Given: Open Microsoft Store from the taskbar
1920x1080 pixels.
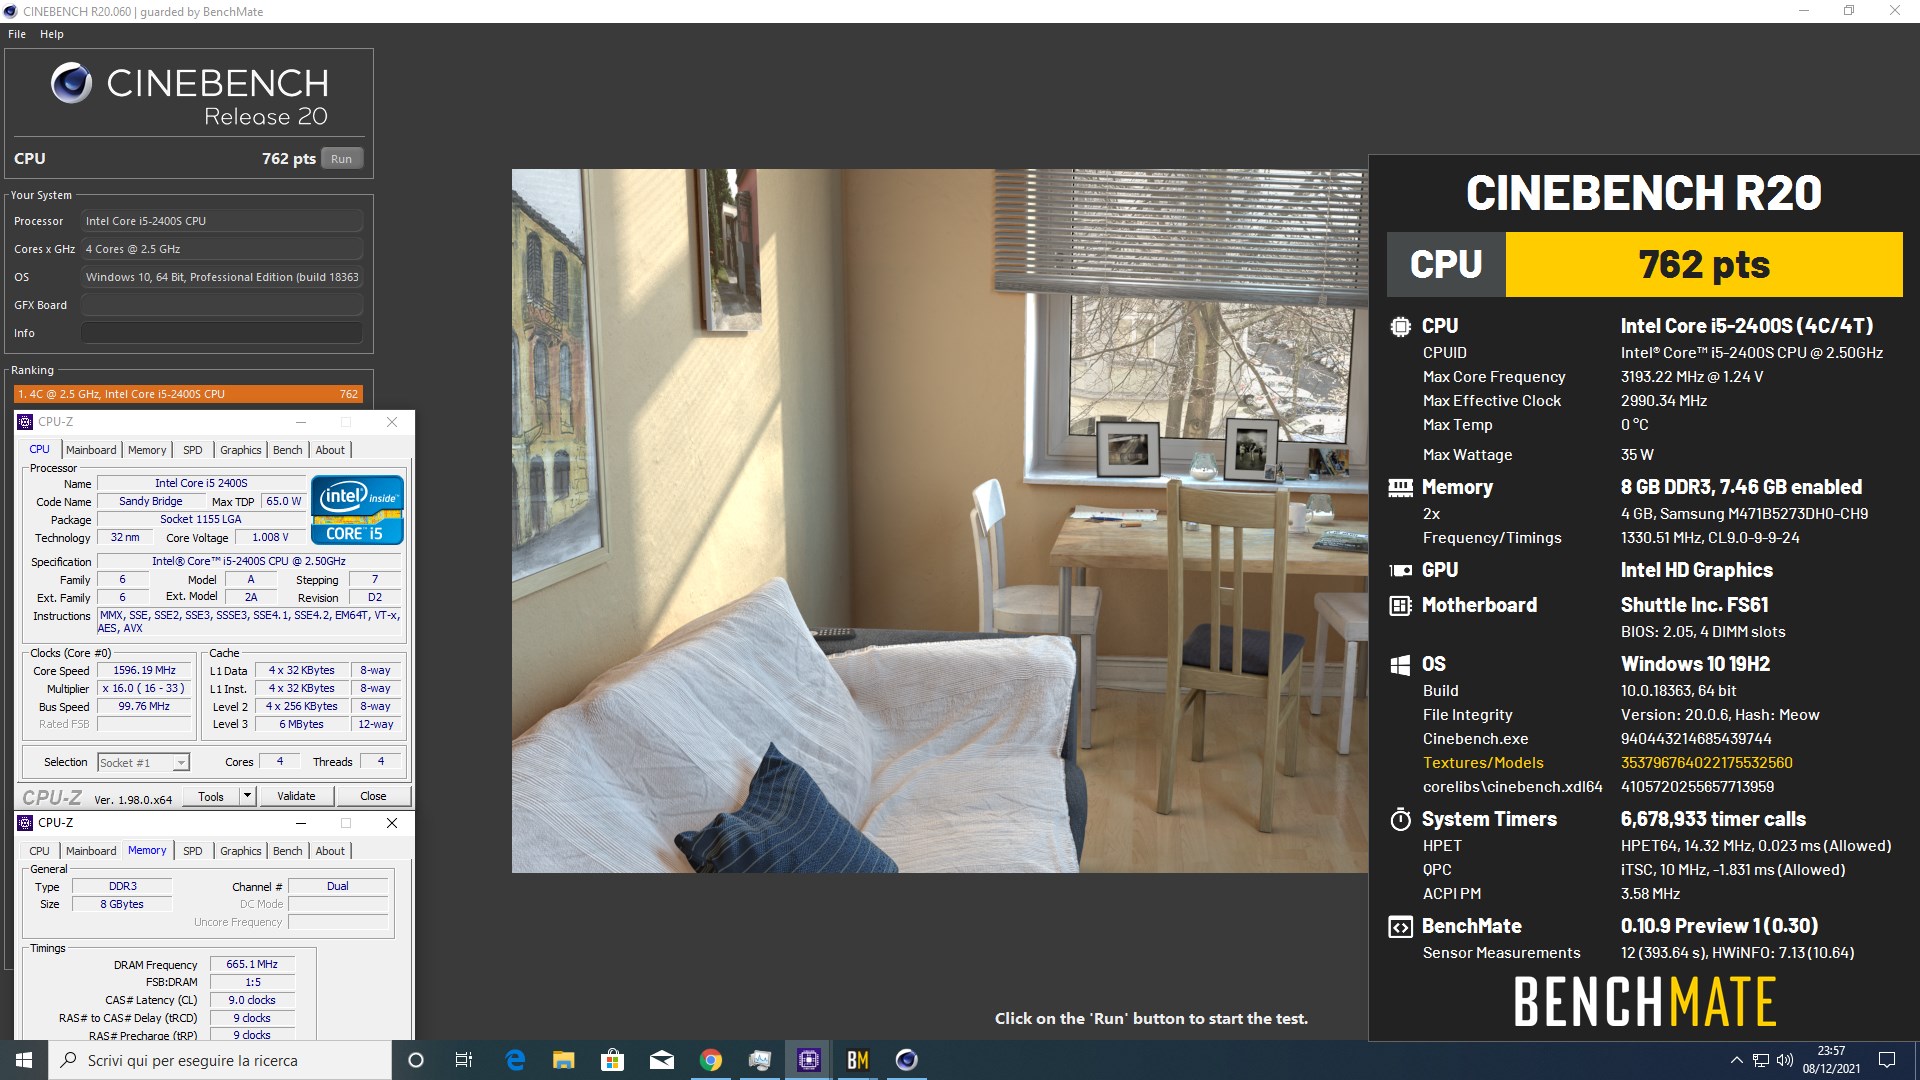Looking at the screenshot, I should (612, 1060).
